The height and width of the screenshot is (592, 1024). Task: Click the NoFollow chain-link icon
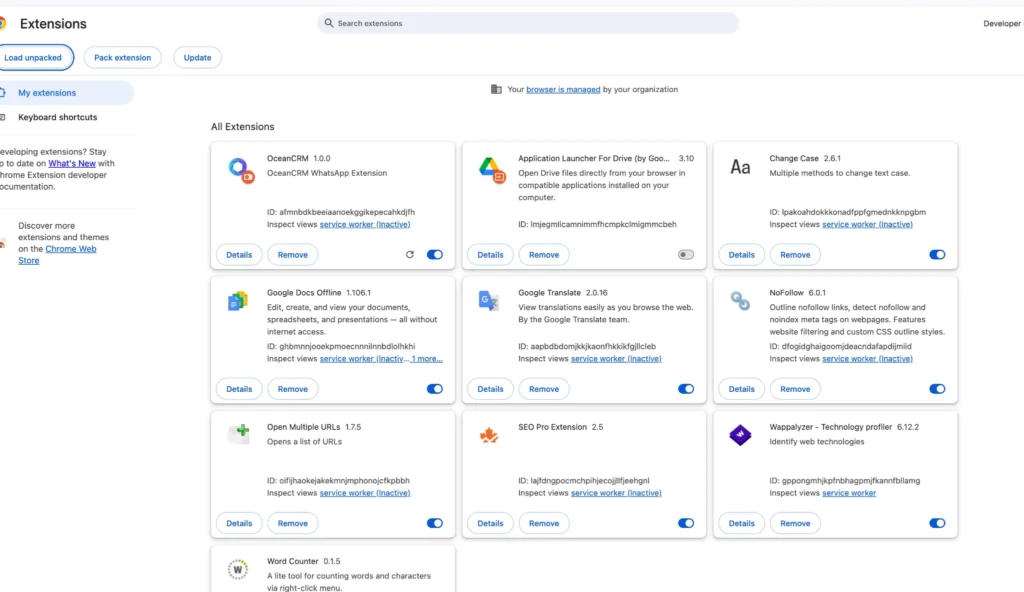[x=740, y=301]
